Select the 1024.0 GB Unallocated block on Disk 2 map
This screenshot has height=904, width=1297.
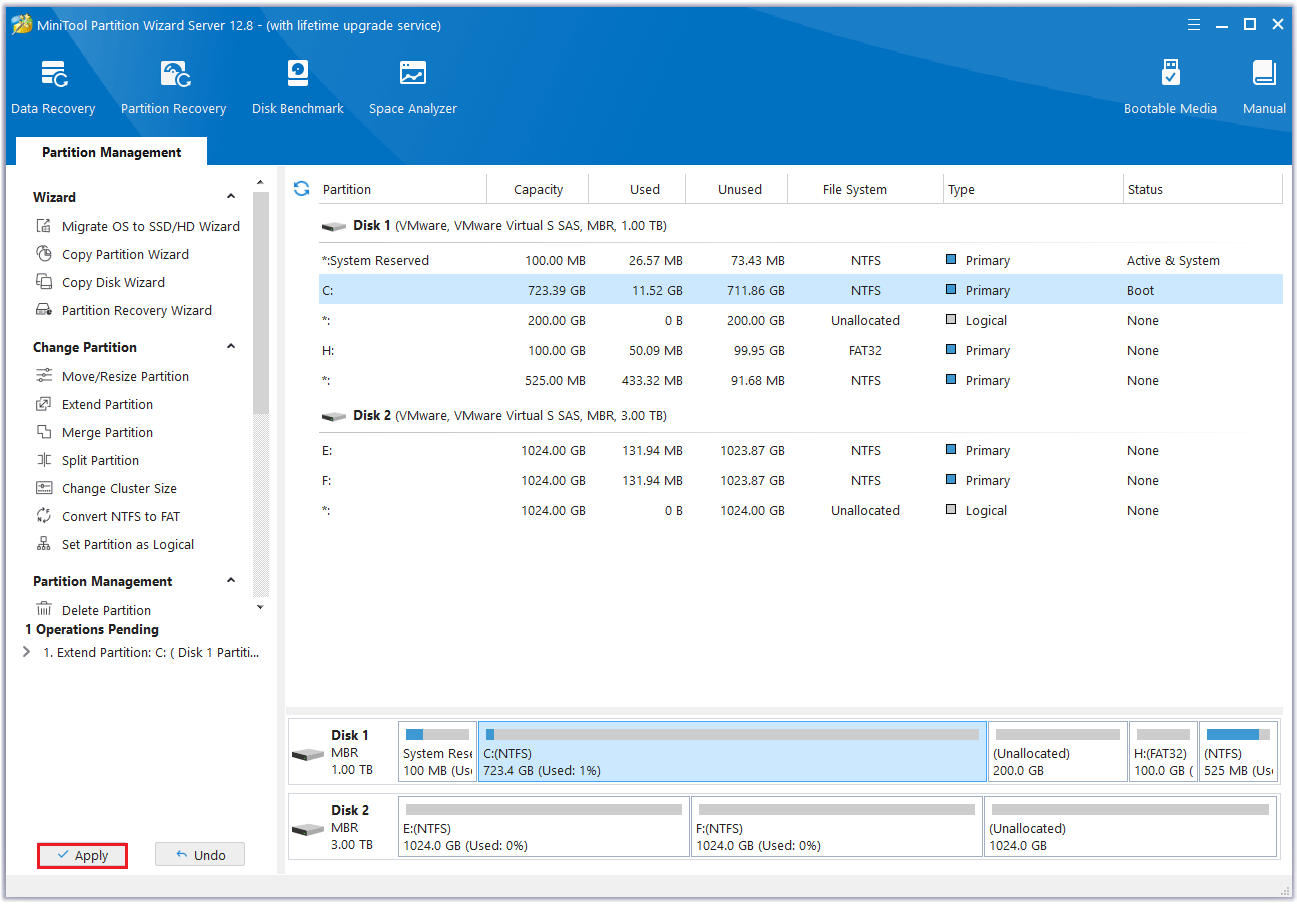[1131, 827]
